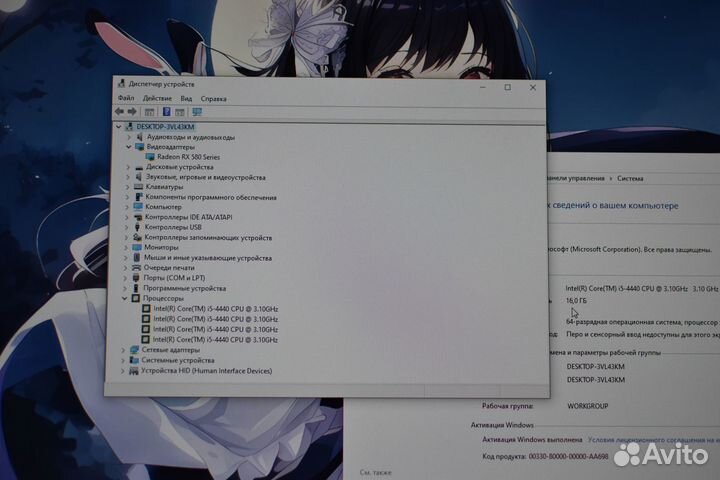
Task: Click the Back arrow in toolbar
Action: (x=120, y=112)
